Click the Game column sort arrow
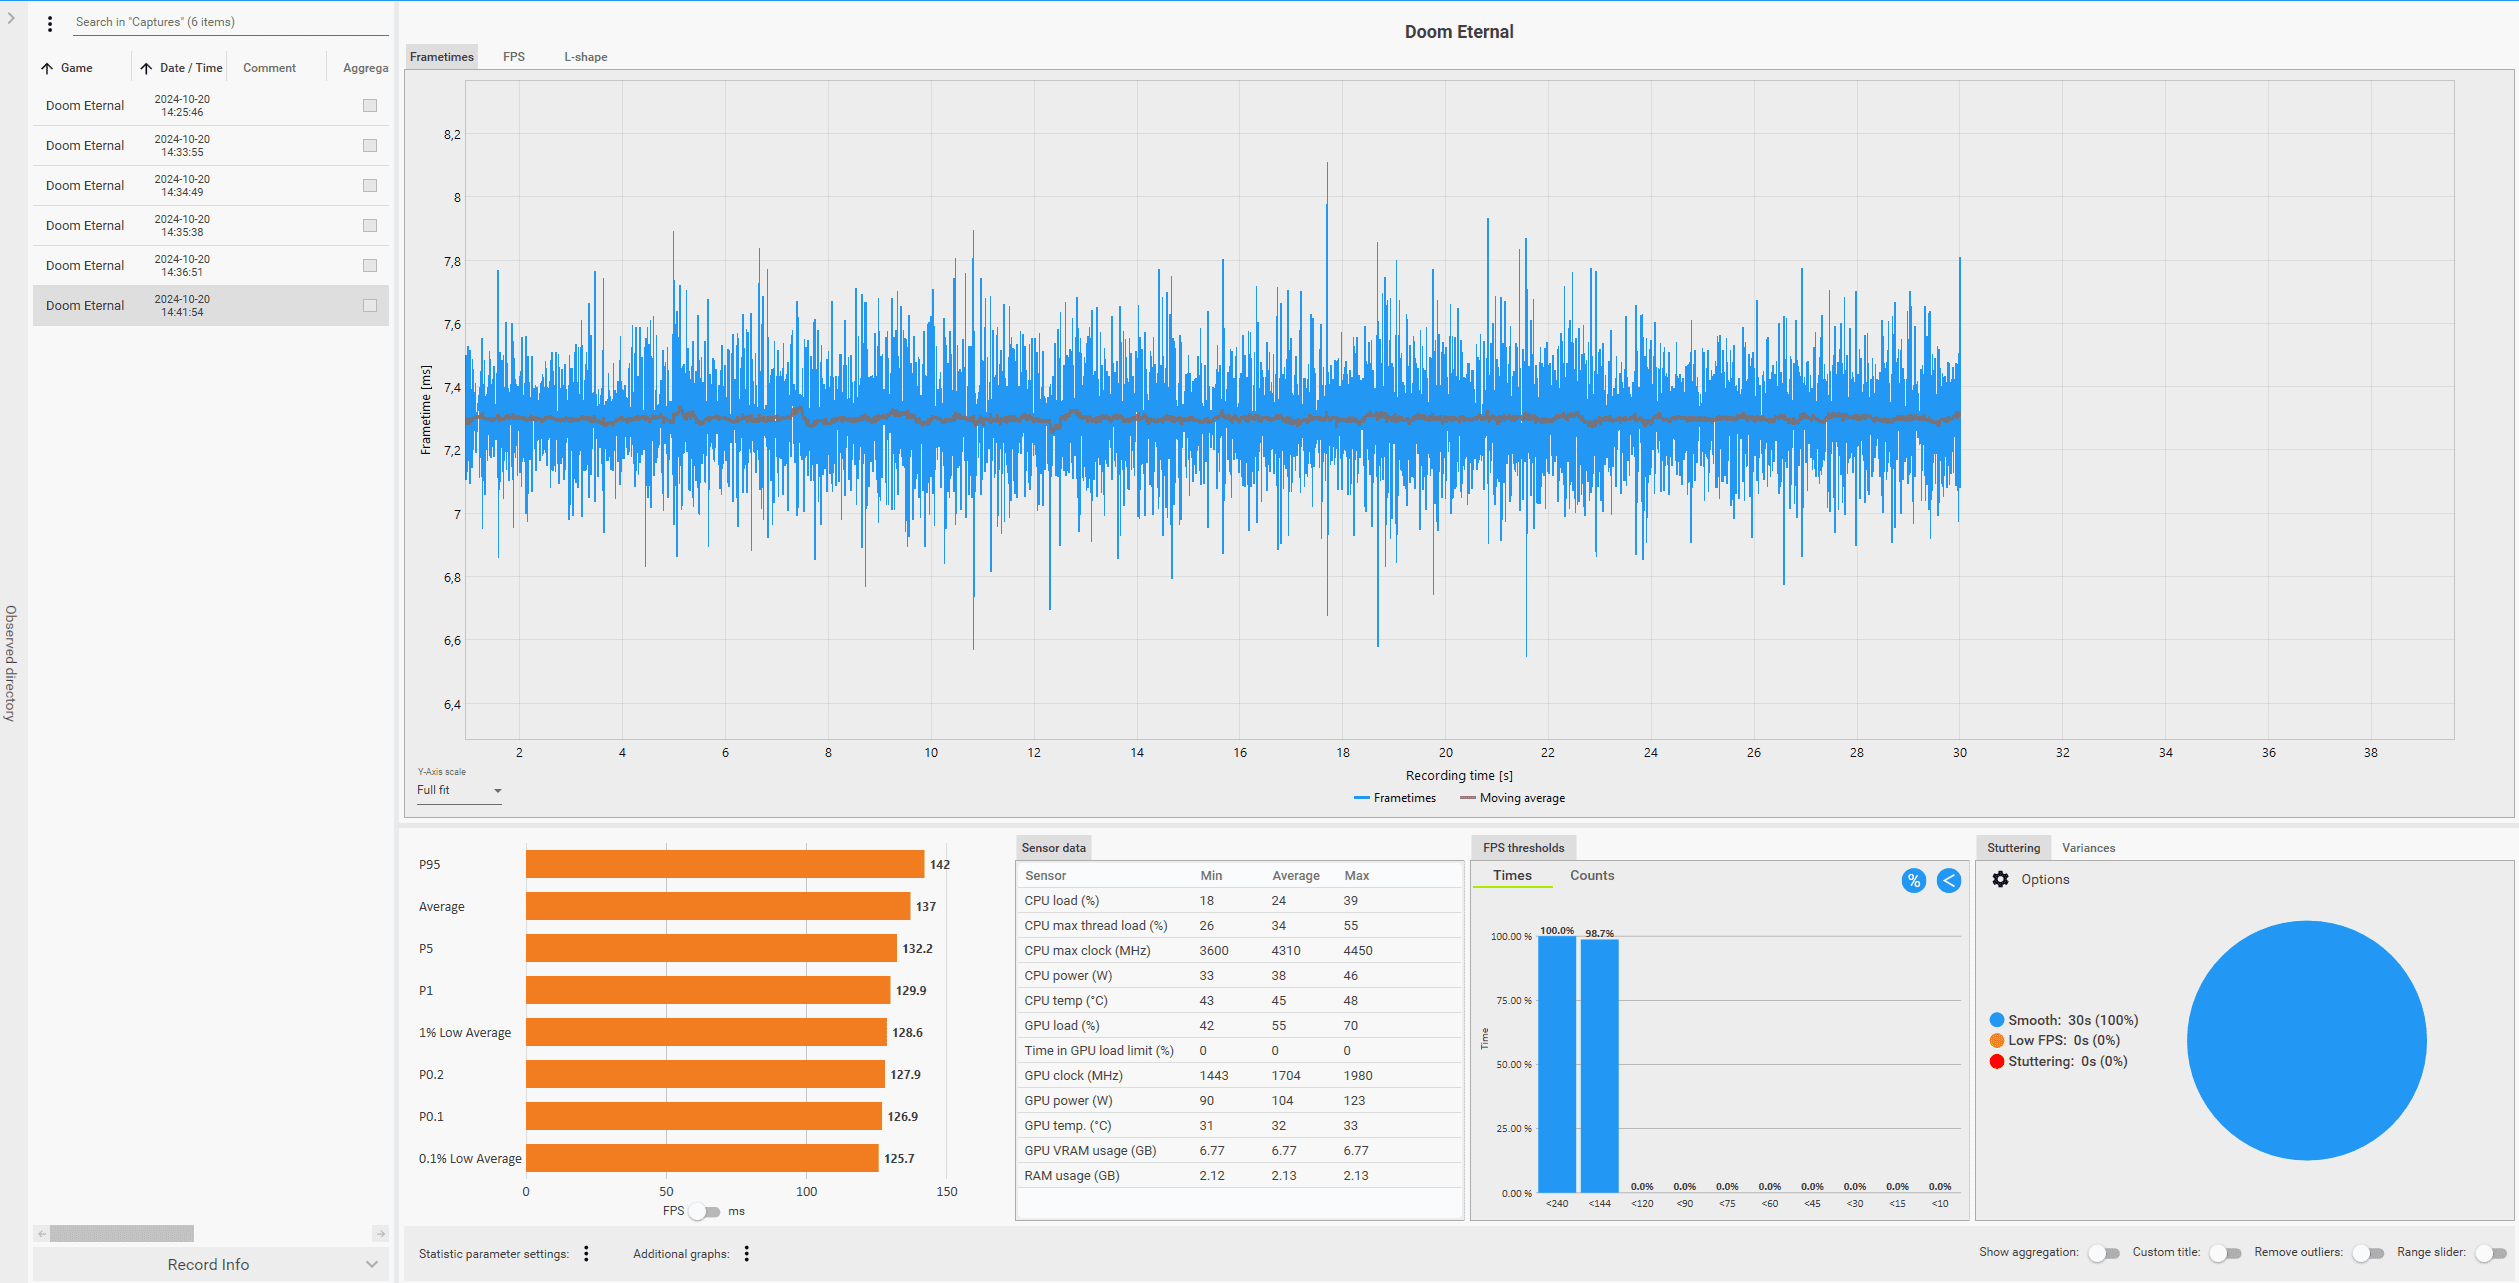2519x1283 pixels. (47, 68)
